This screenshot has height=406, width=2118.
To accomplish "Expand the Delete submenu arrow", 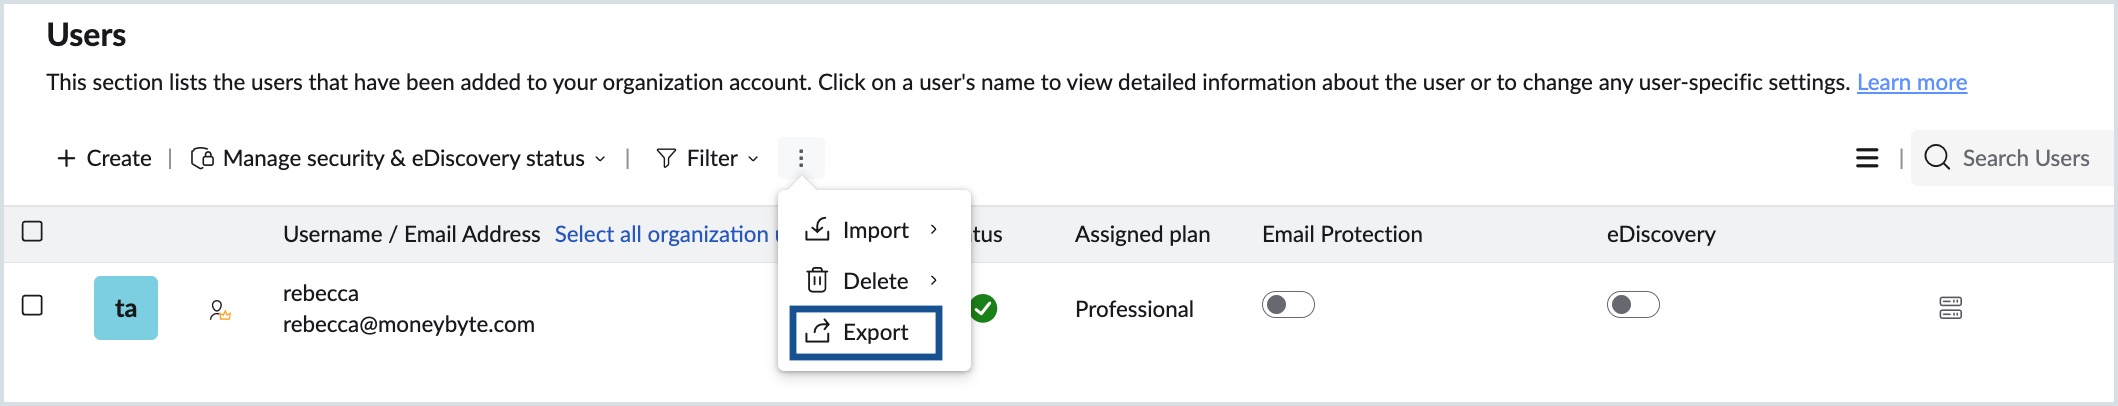I will [934, 280].
